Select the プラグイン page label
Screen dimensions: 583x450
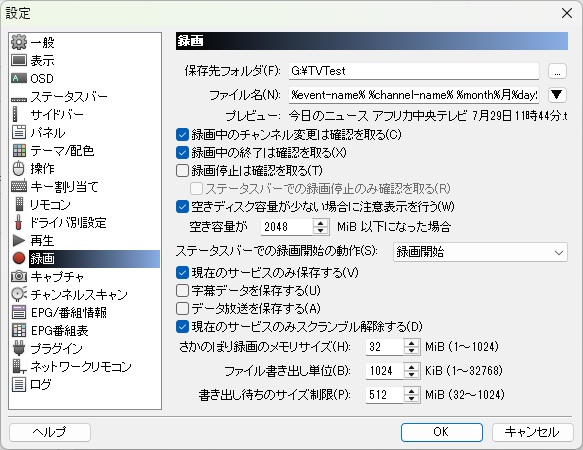tap(57, 348)
